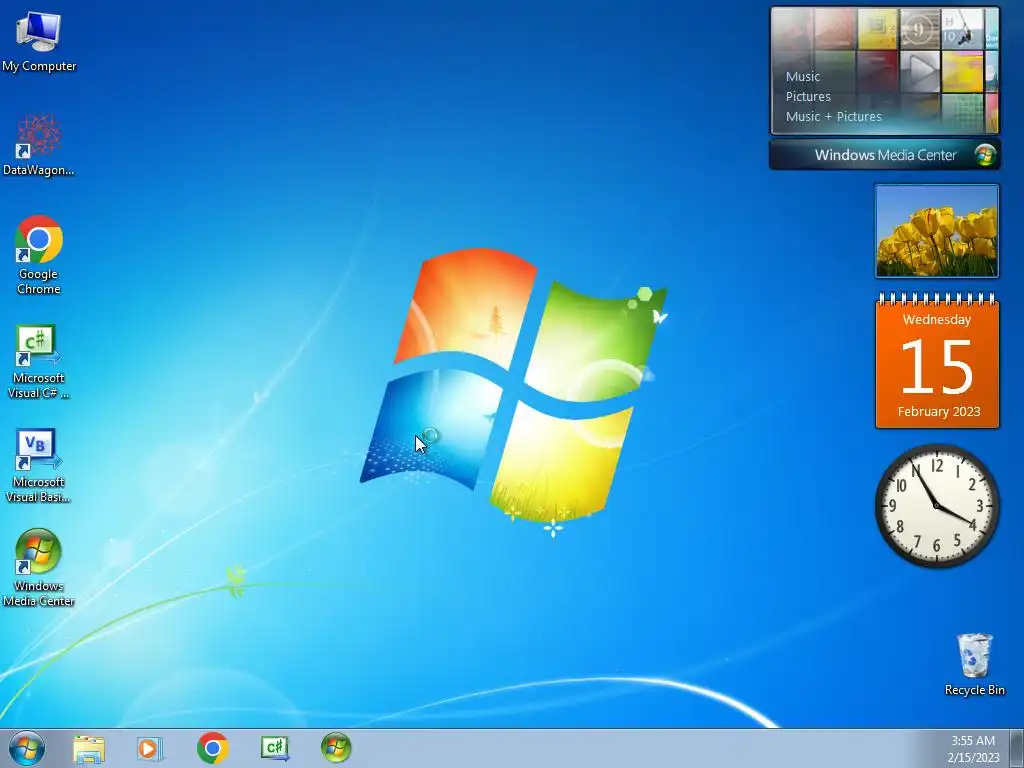This screenshot has width=1024, height=768.
Task: Open Windows Explorer from the taskbar
Action: (89, 748)
